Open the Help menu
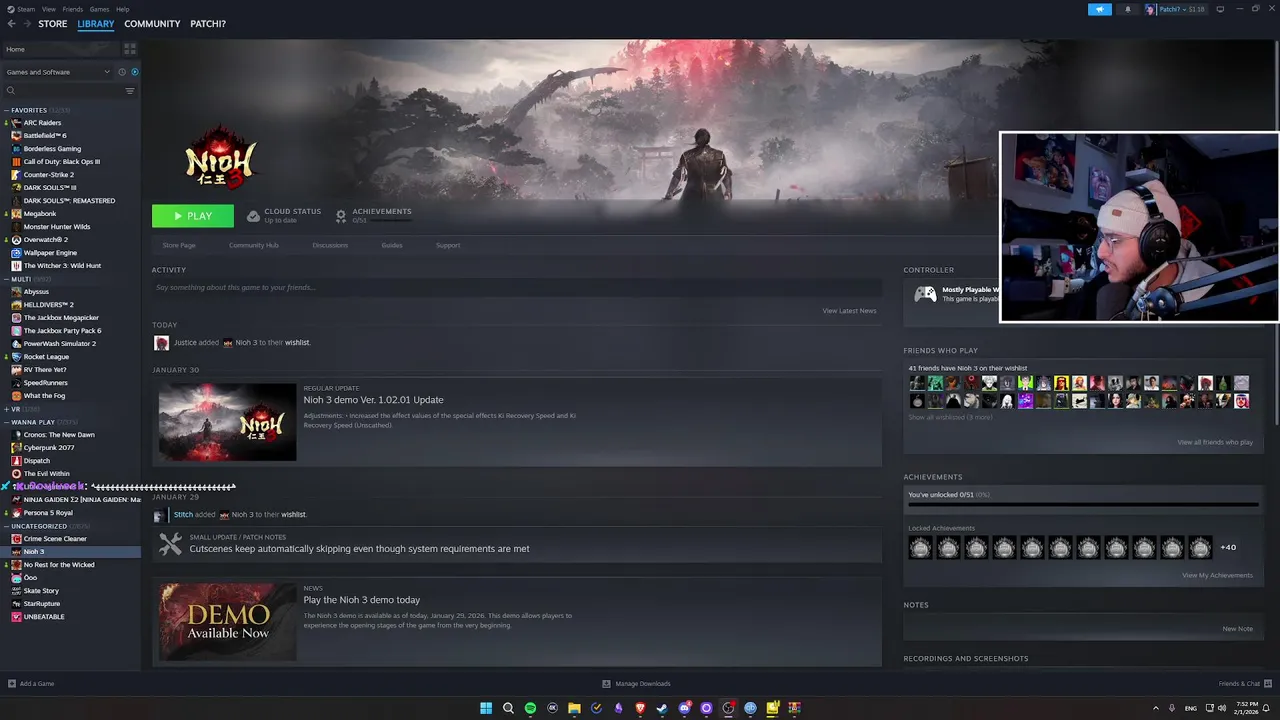The width and height of the screenshot is (1280, 720). (x=123, y=9)
